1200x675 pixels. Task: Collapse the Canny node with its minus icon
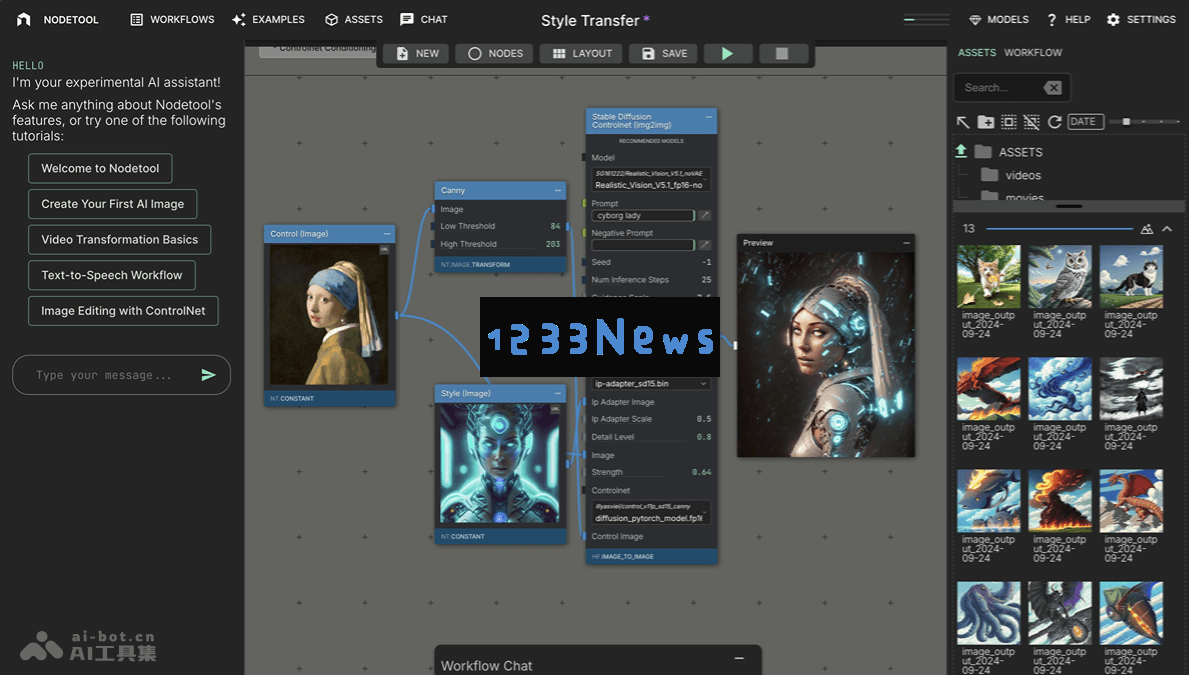(x=556, y=190)
